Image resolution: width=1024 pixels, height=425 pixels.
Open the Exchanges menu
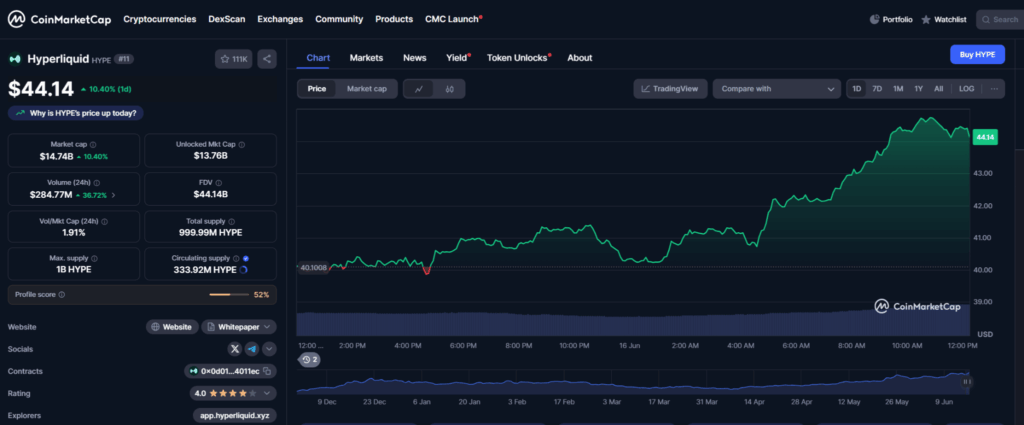[x=280, y=19]
